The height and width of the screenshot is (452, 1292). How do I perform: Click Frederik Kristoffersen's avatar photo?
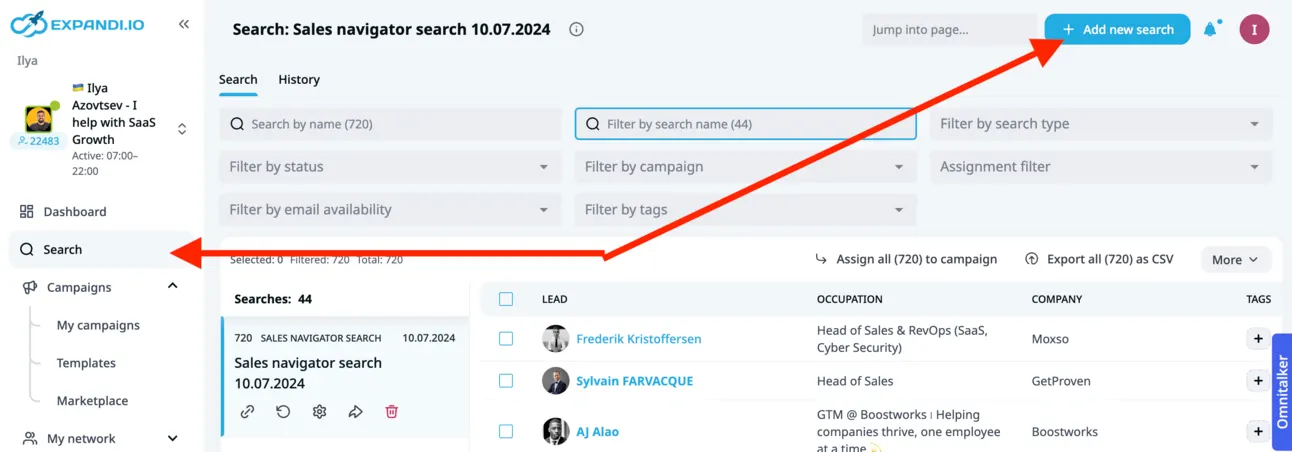(x=556, y=339)
